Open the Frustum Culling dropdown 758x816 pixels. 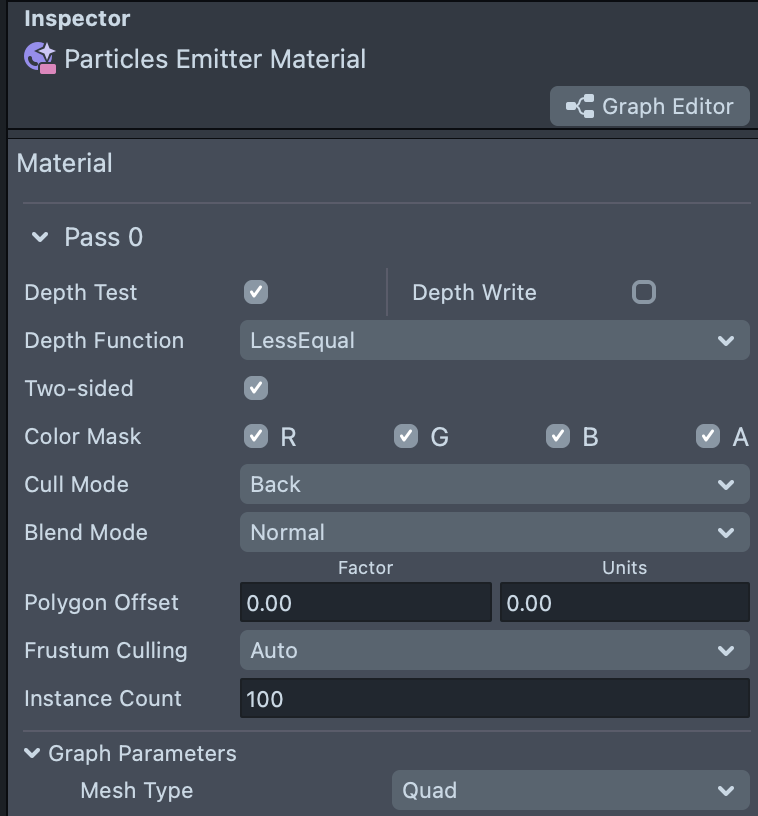click(x=494, y=650)
